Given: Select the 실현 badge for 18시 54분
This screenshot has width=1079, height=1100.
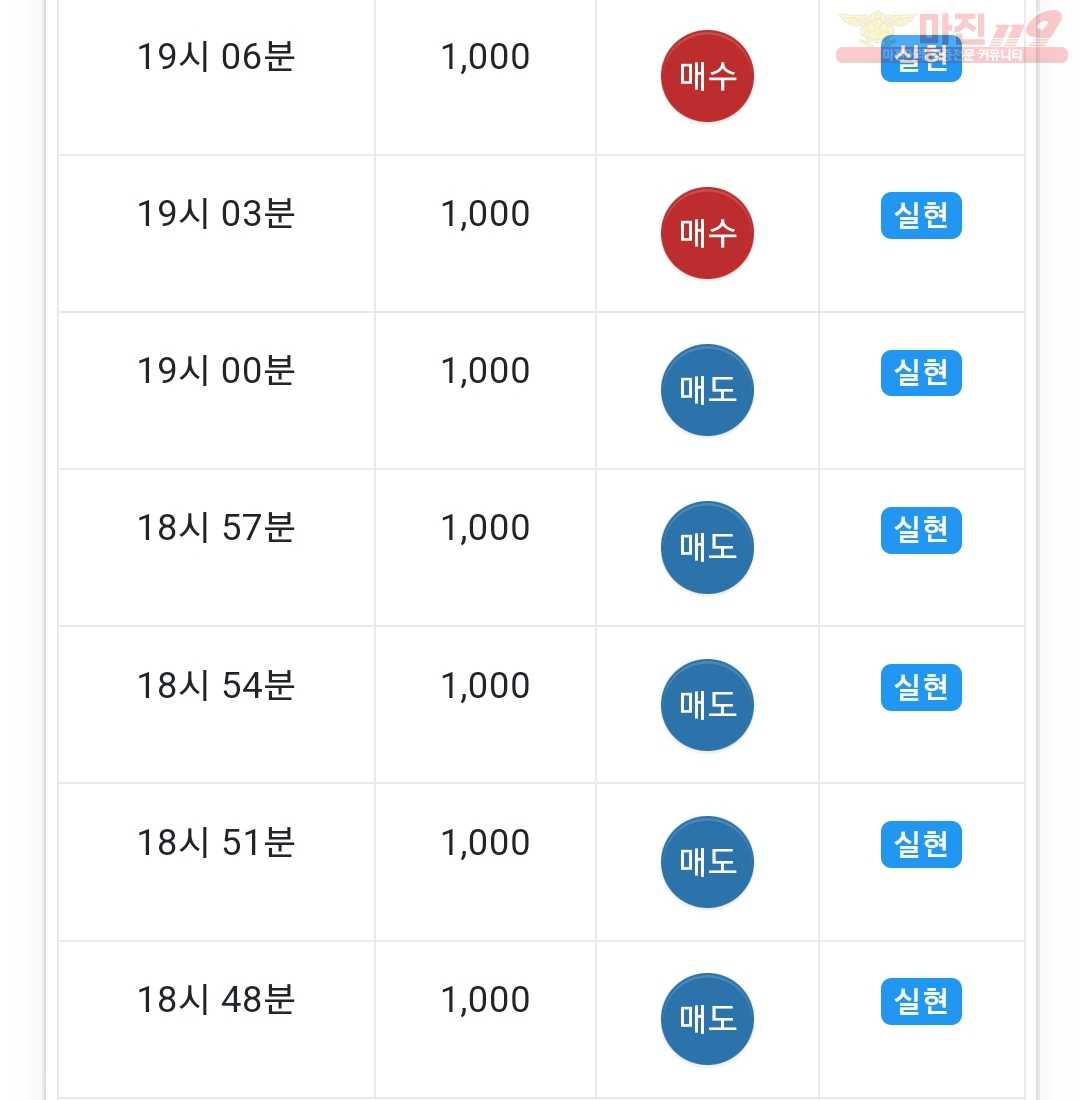Looking at the screenshot, I should pyautogui.click(x=921, y=687).
